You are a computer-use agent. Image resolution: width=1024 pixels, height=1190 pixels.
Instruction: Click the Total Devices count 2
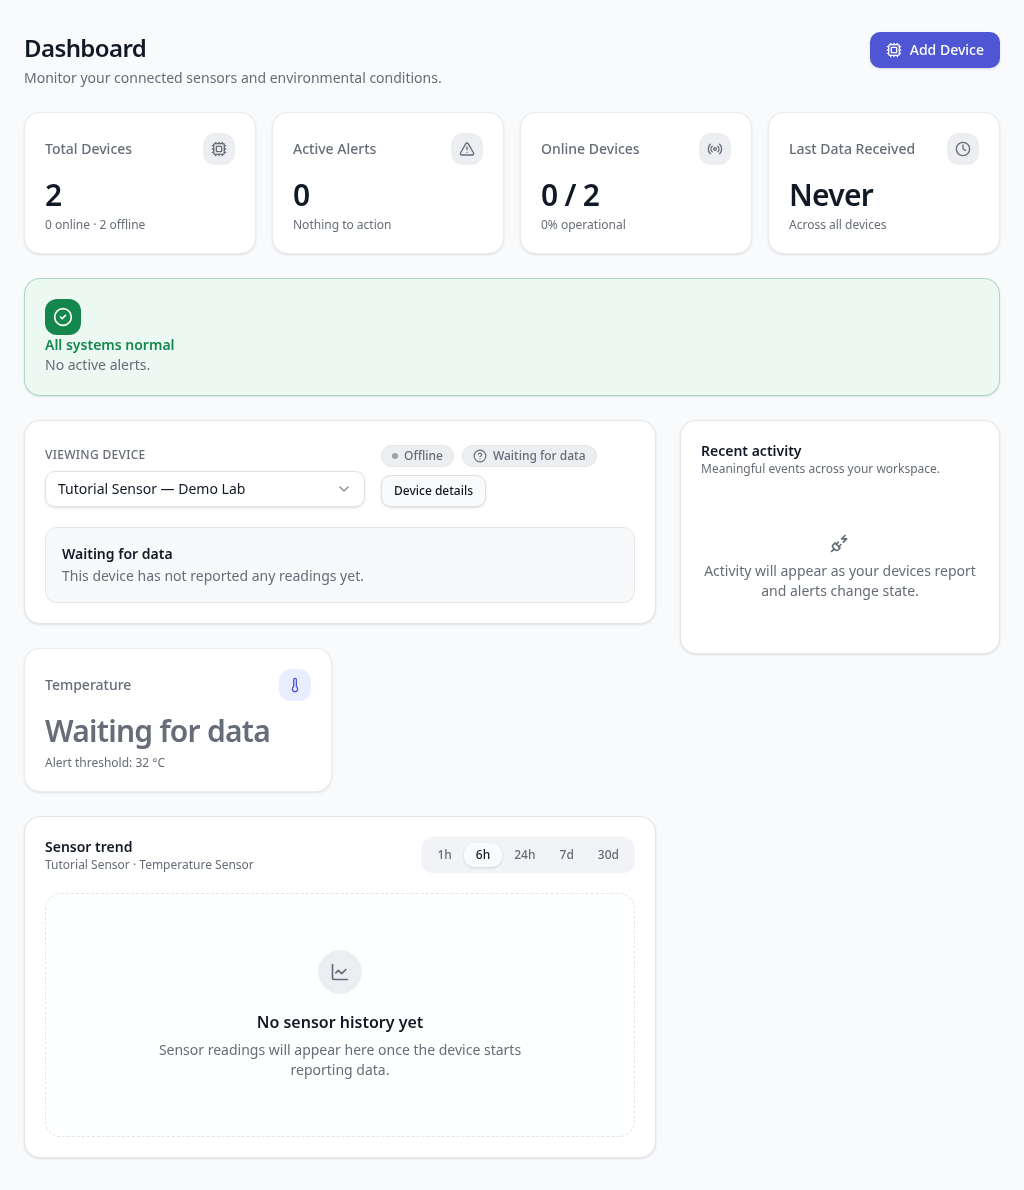pos(53,196)
